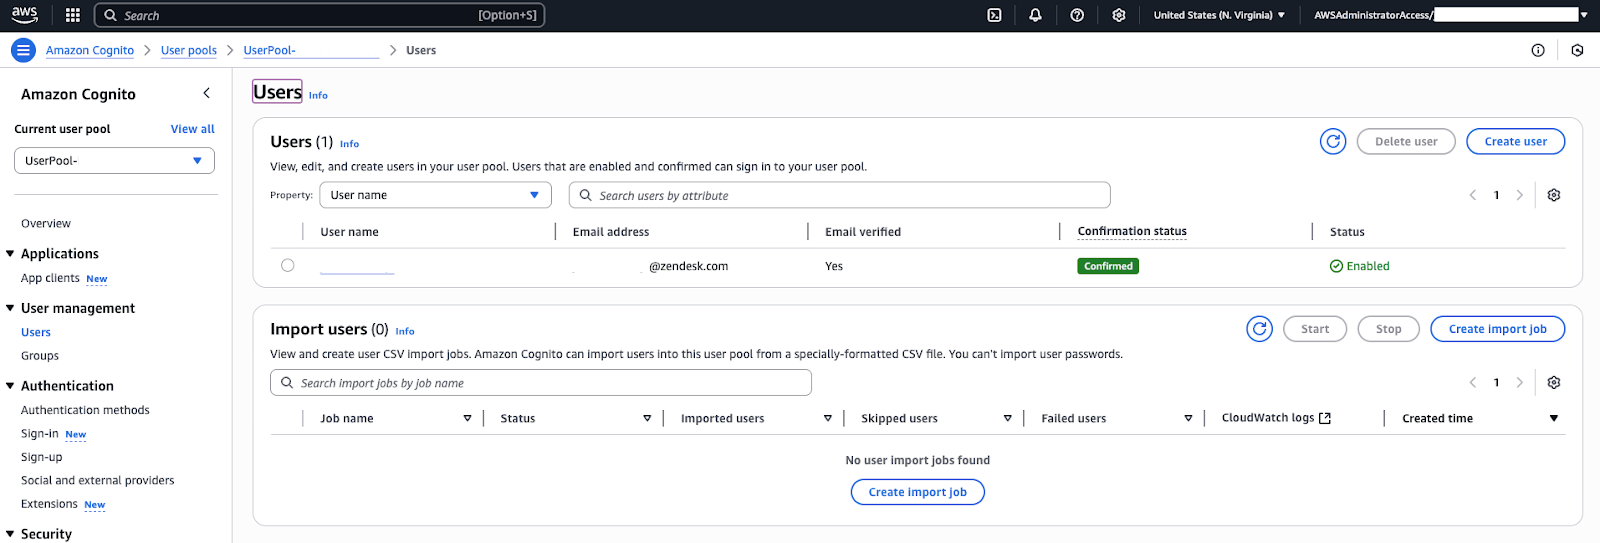This screenshot has height=543, width=1600.
Task: Go to Authentication methods in sidebar
Action: (85, 410)
